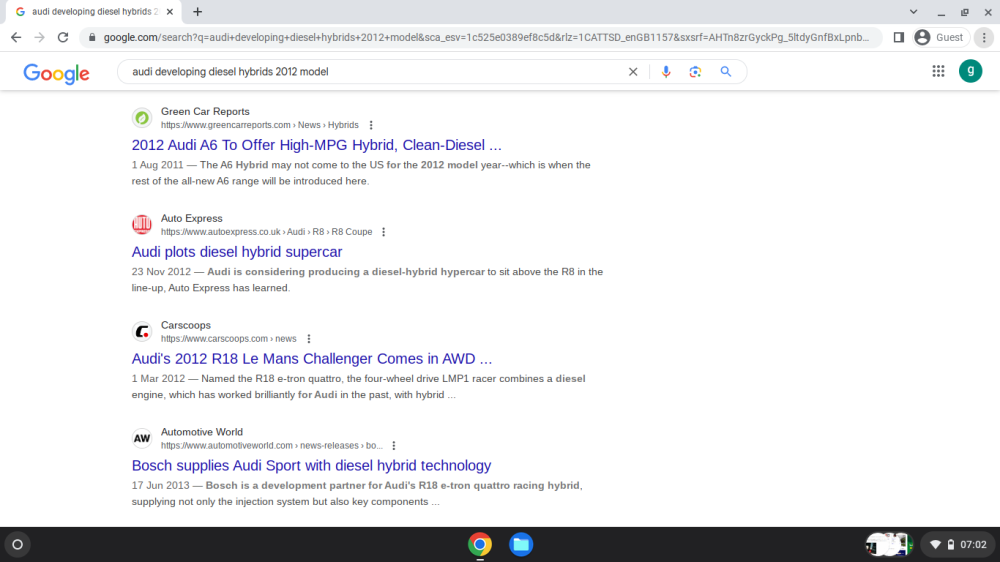Click the Auto Express favicon

point(142,225)
